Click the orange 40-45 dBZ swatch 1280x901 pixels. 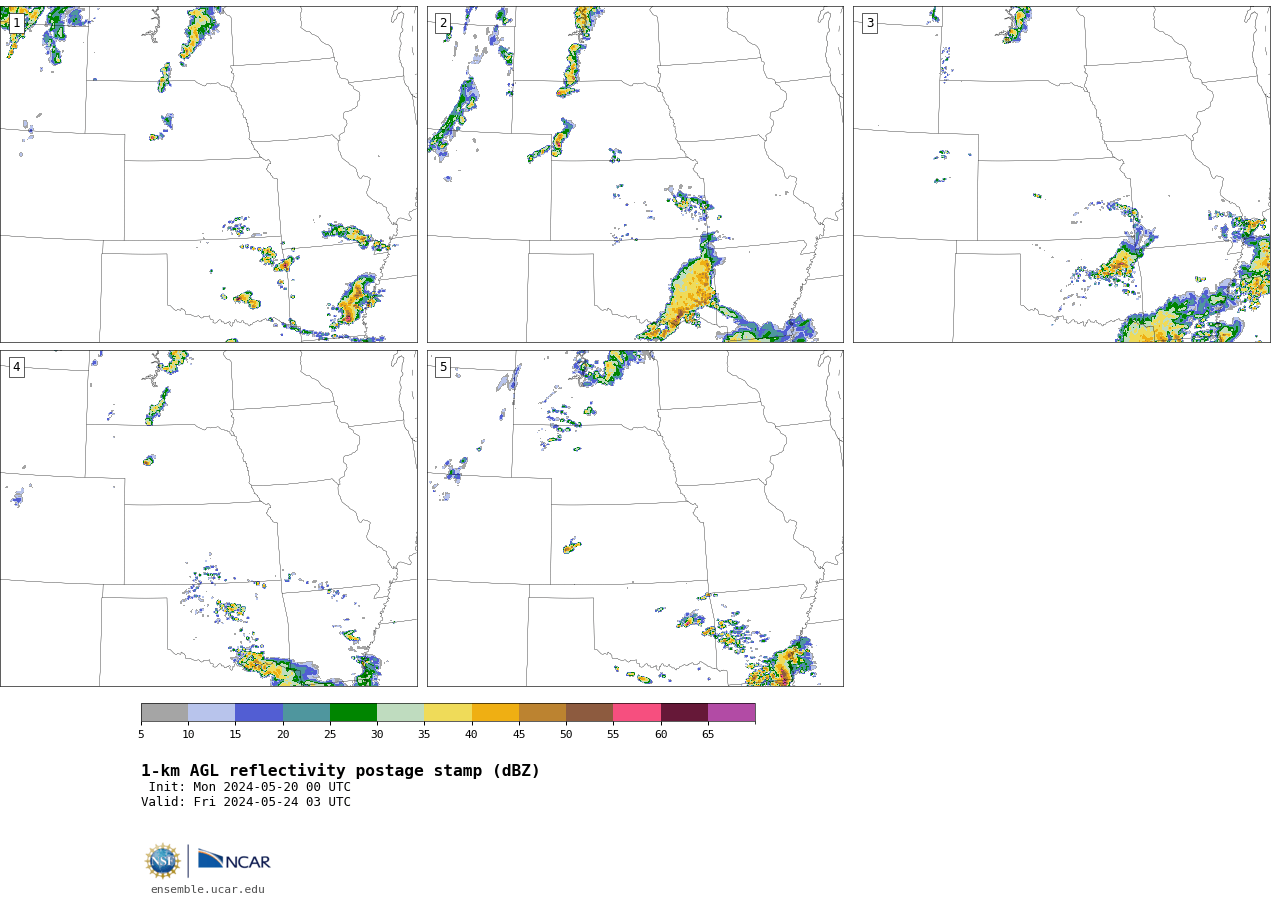495,713
